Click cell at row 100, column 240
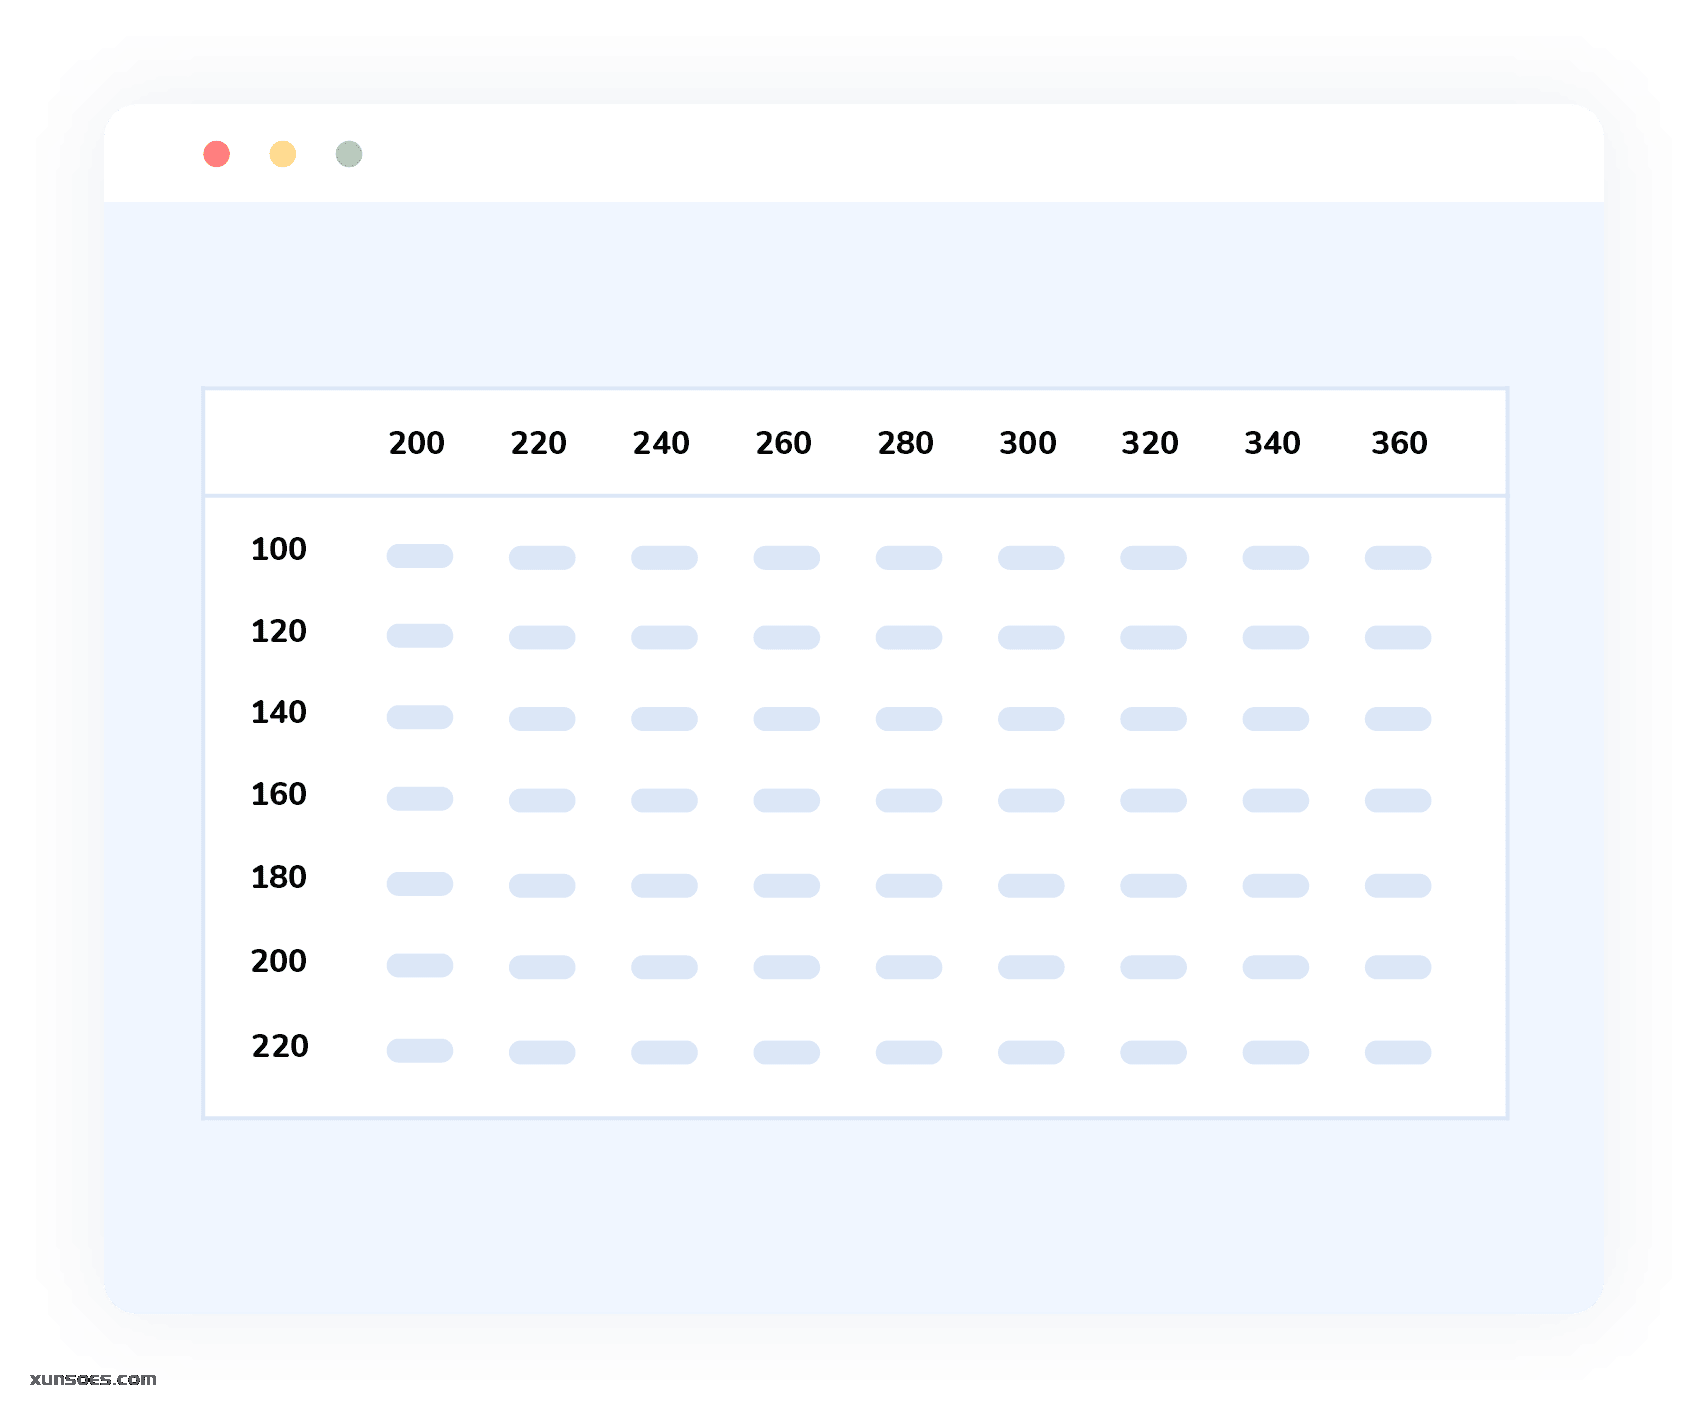The width and height of the screenshot is (1707, 1415). coord(664,558)
